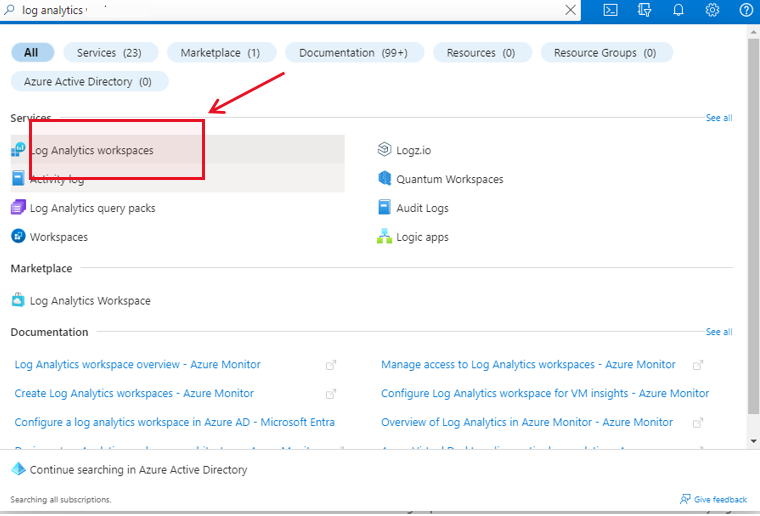
Task: Click external link icon beside Manage access doc
Action: pos(697,365)
